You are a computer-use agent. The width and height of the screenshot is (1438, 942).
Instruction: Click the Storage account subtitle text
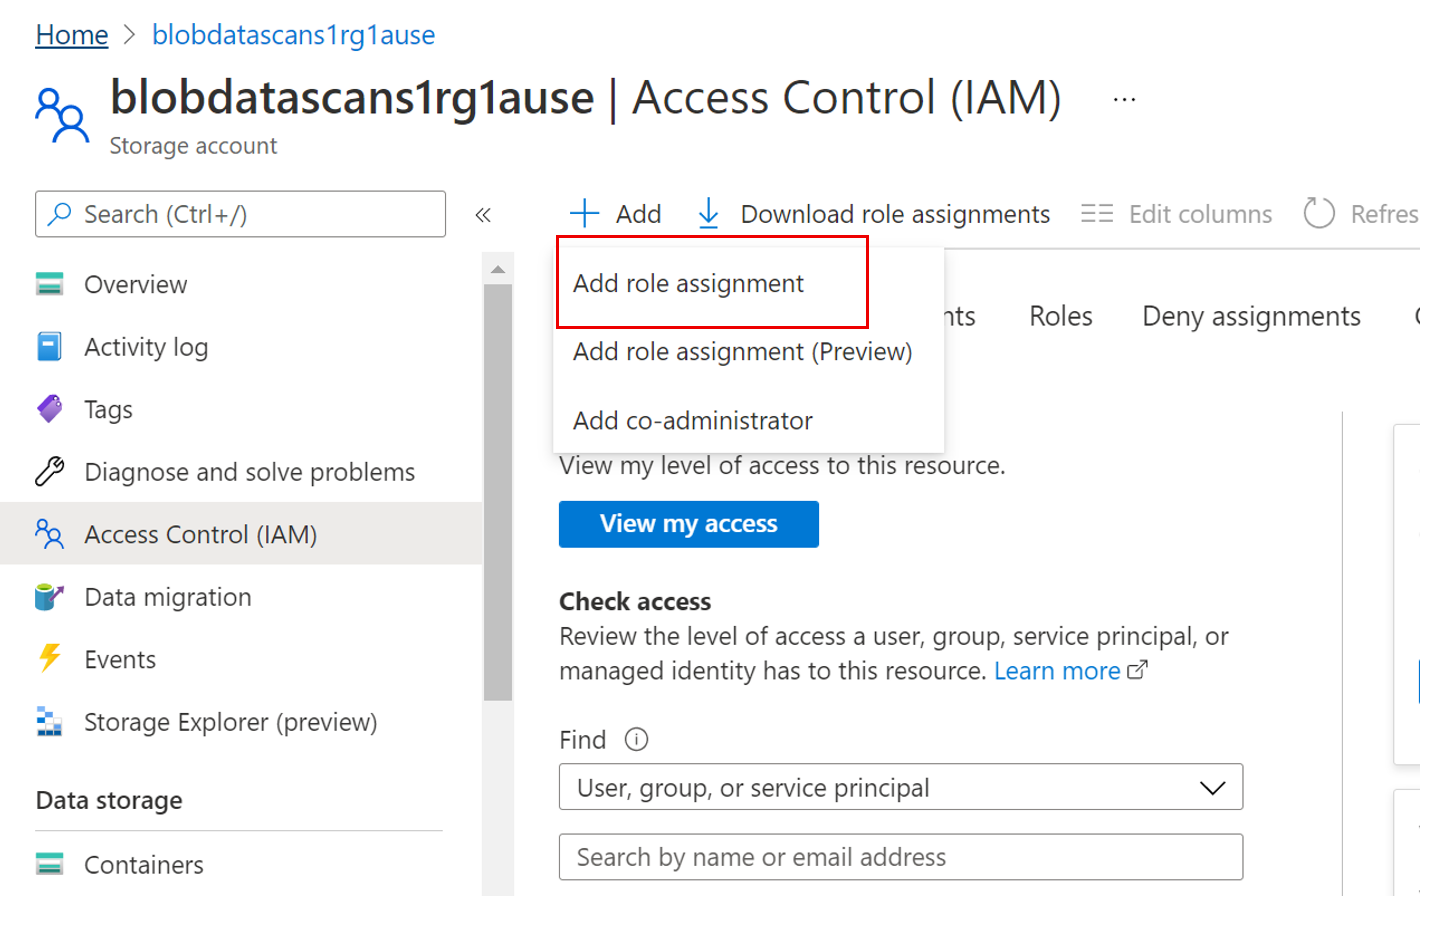tap(193, 146)
